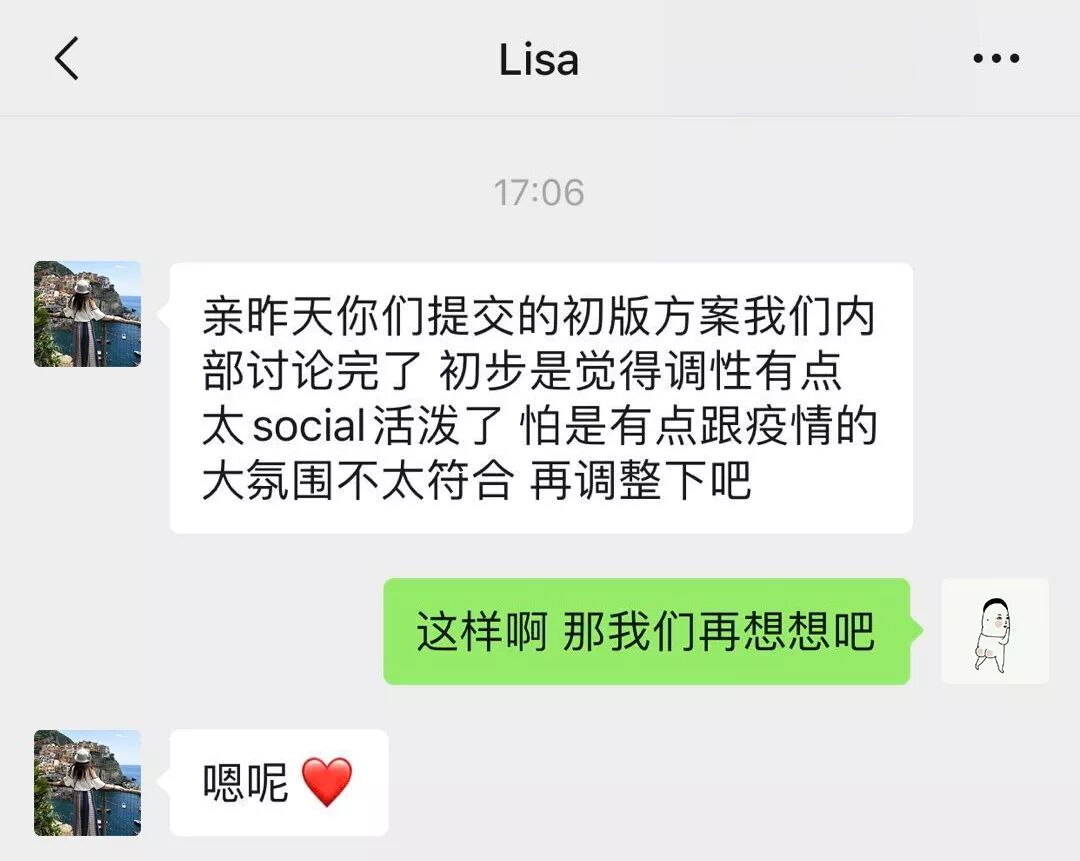Tap the line 大氛围不太符合 再调整下吧
Image resolution: width=1080 pixels, height=861 pixels.
[476, 480]
